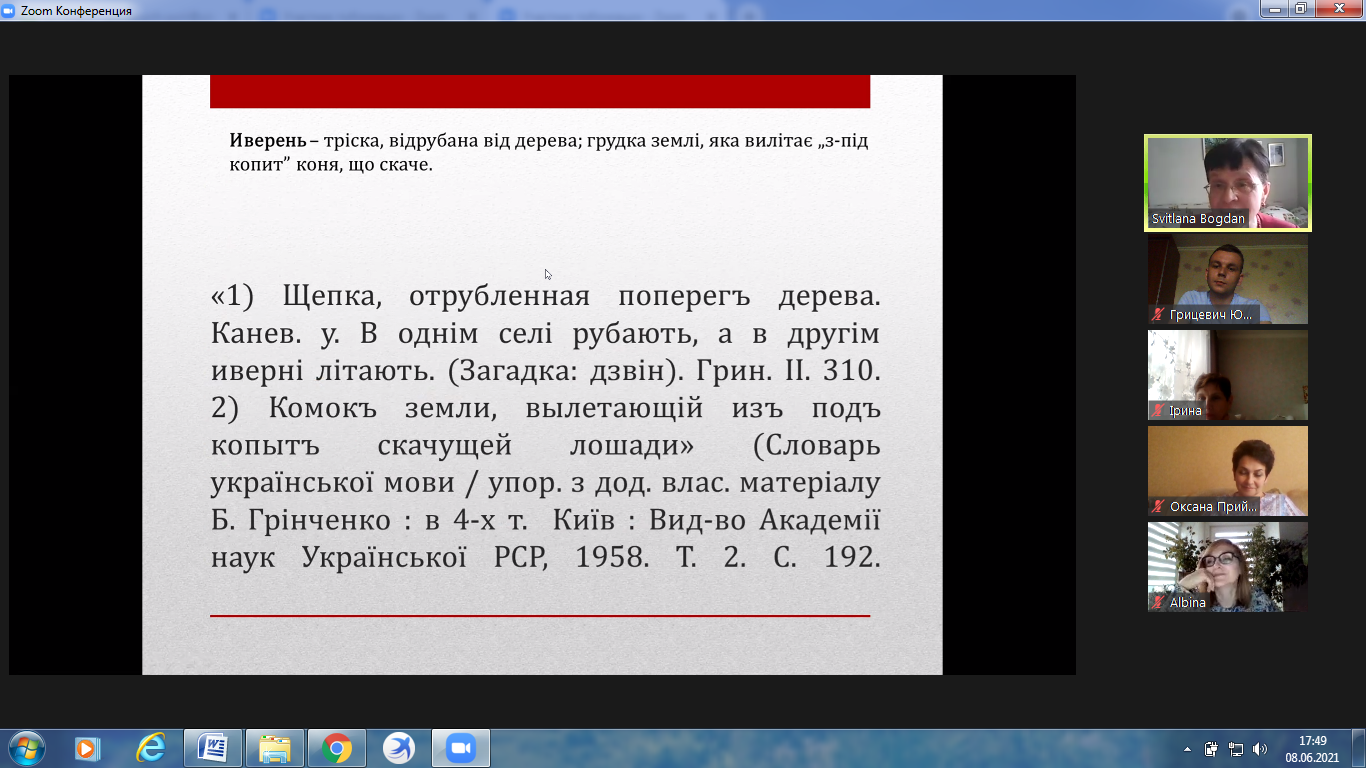Click the muted mic icon on Ірина's video
The height and width of the screenshot is (768, 1366).
[x=1158, y=411]
